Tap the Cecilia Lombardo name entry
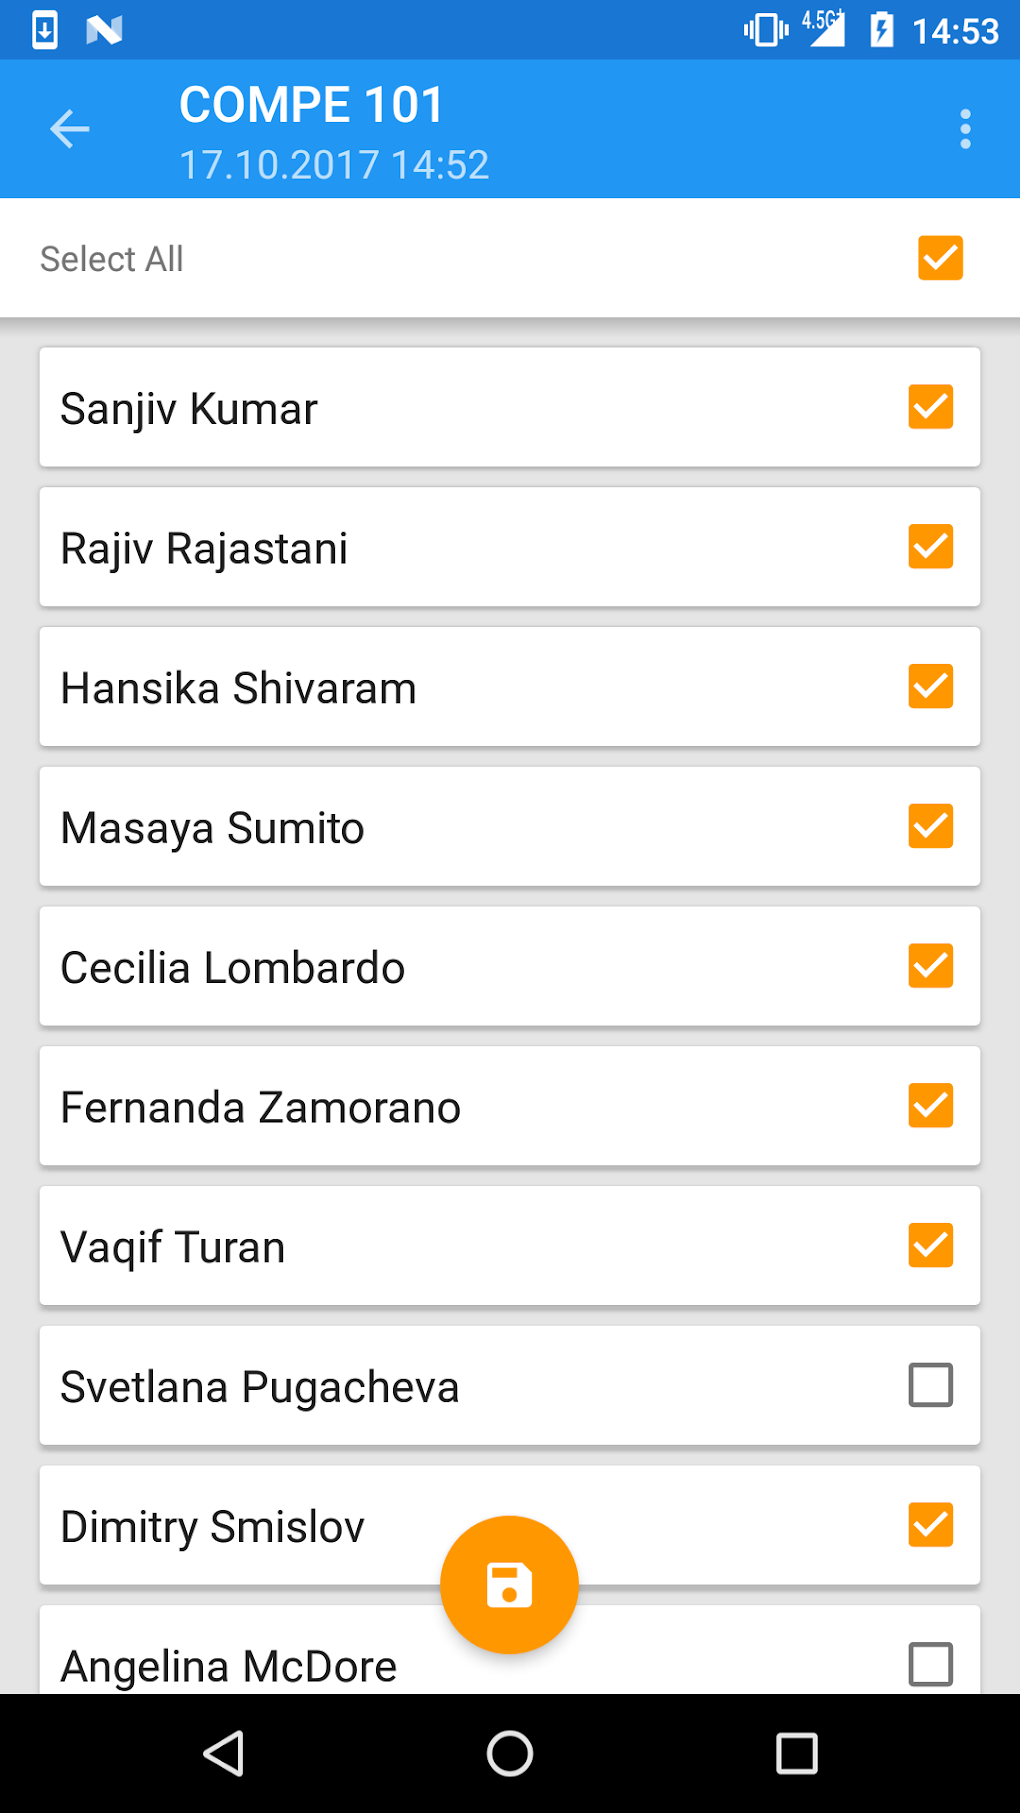Screen dimensions: 1020x1813 [232, 968]
